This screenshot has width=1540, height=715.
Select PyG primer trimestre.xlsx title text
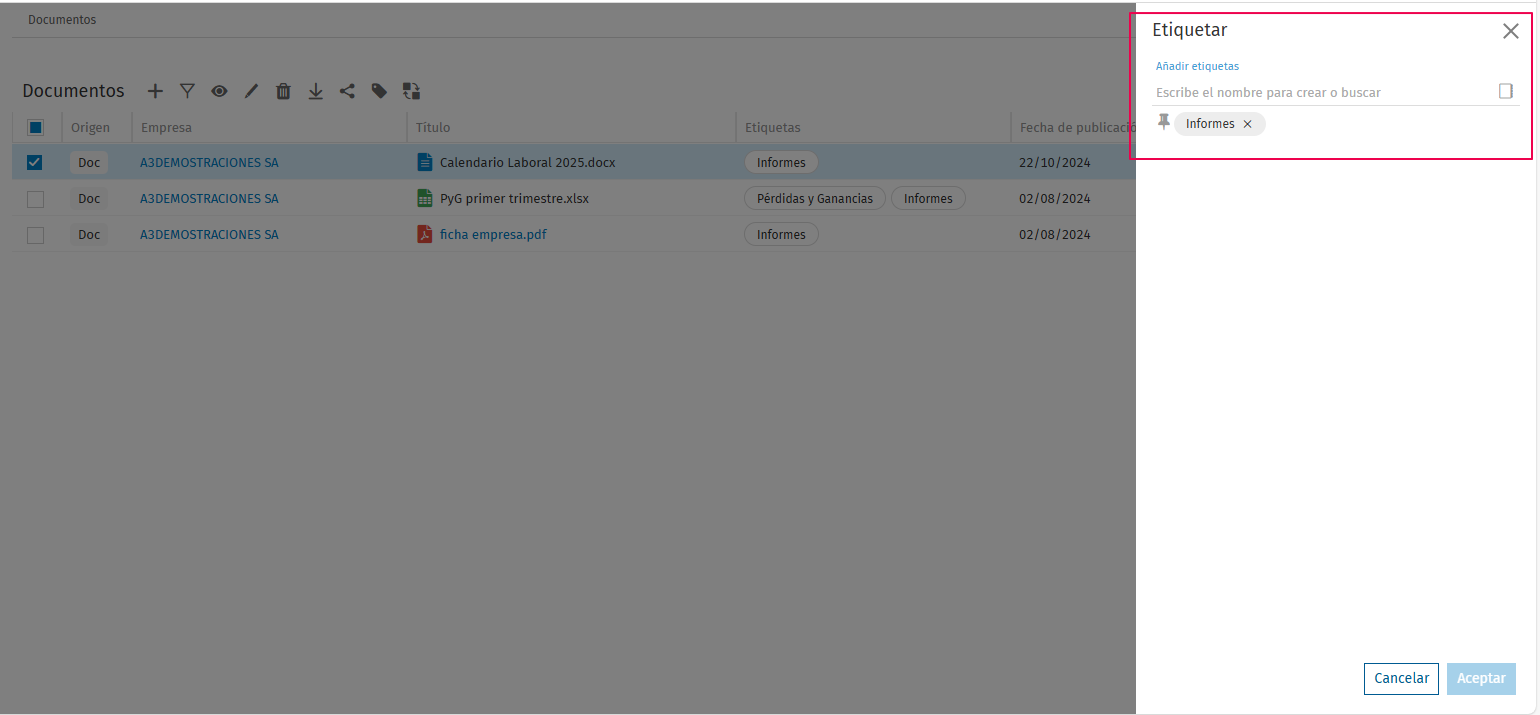[514, 198]
